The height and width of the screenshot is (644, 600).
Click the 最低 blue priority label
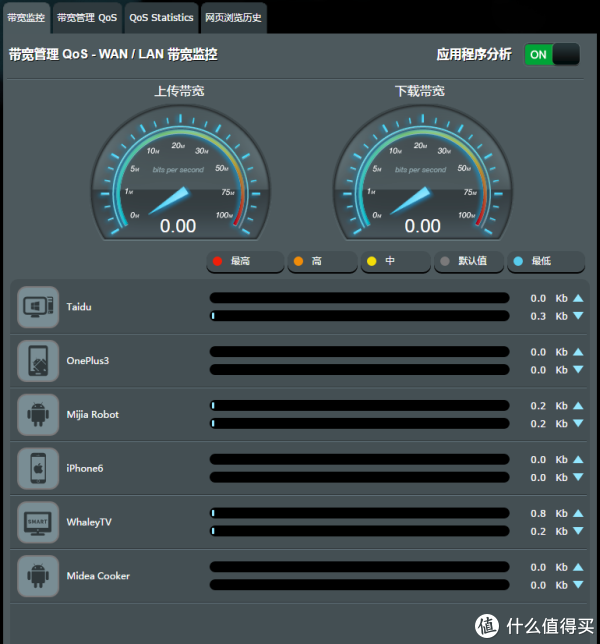pos(544,262)
